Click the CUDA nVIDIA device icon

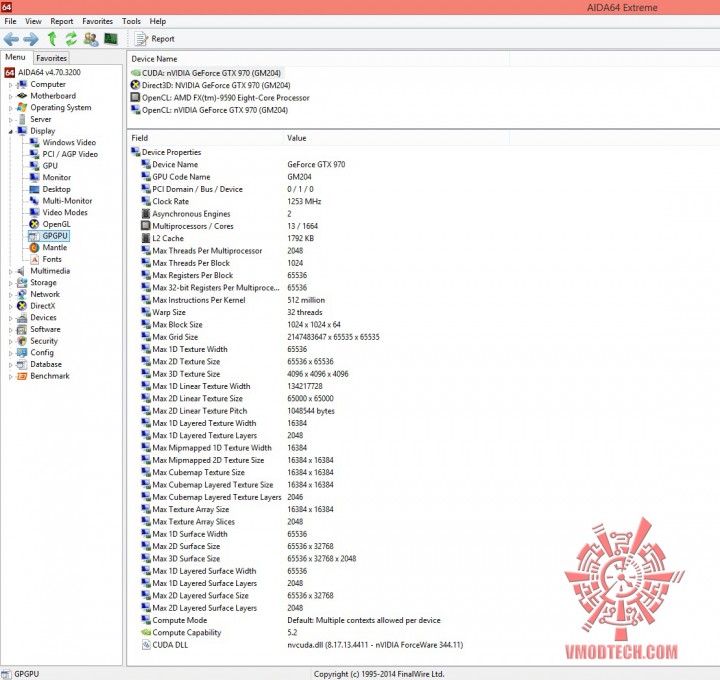[x=135, y=73]
